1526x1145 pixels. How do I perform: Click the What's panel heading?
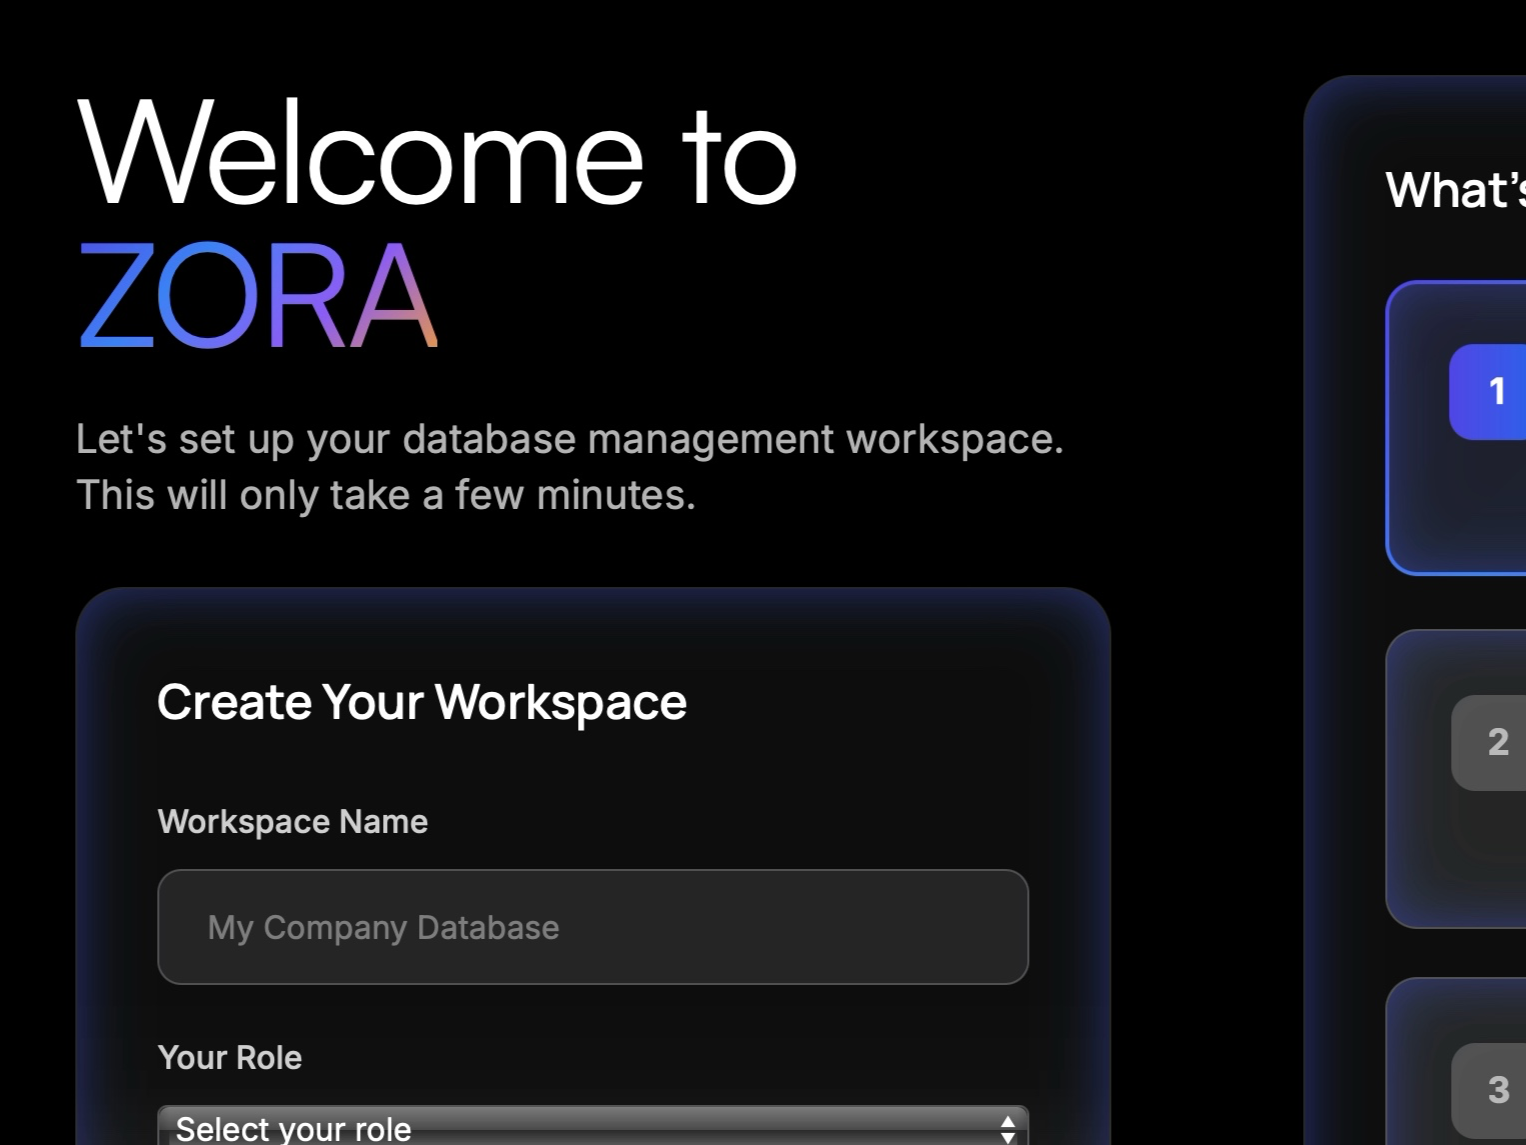click(x=1455, y=190)
